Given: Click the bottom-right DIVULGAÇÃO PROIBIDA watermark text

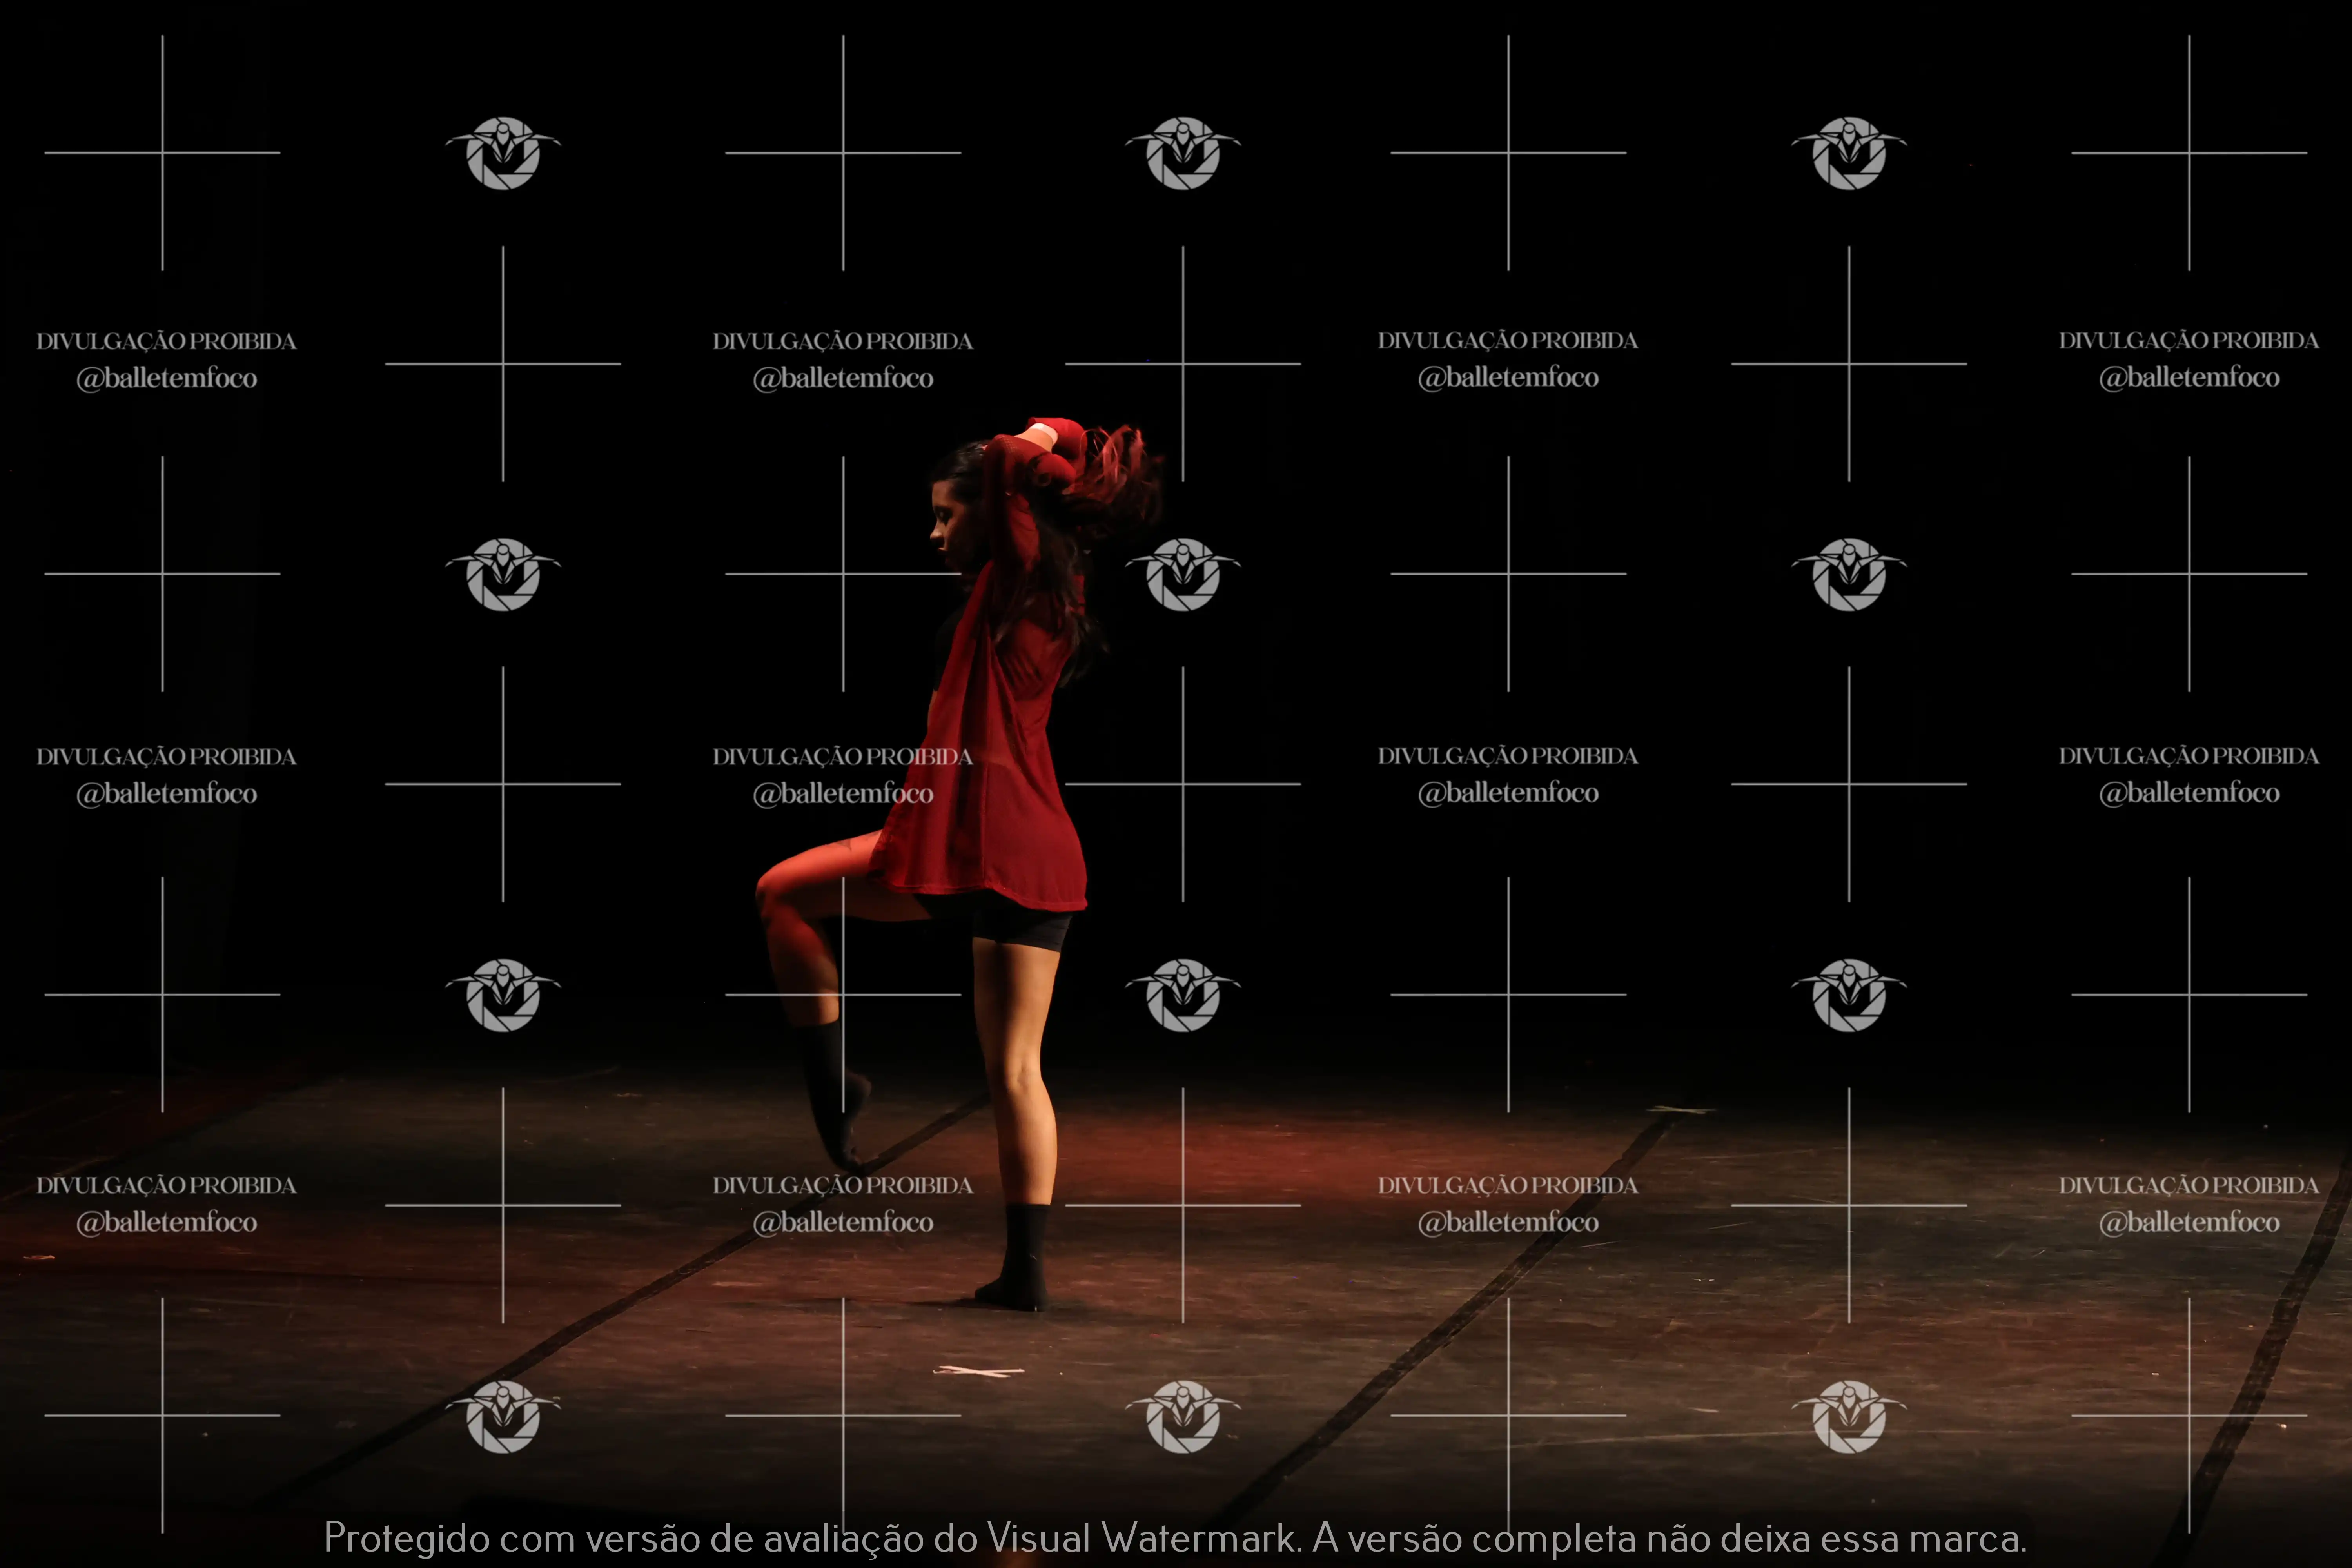Looking at the screenshot, I should 2188,1185.
